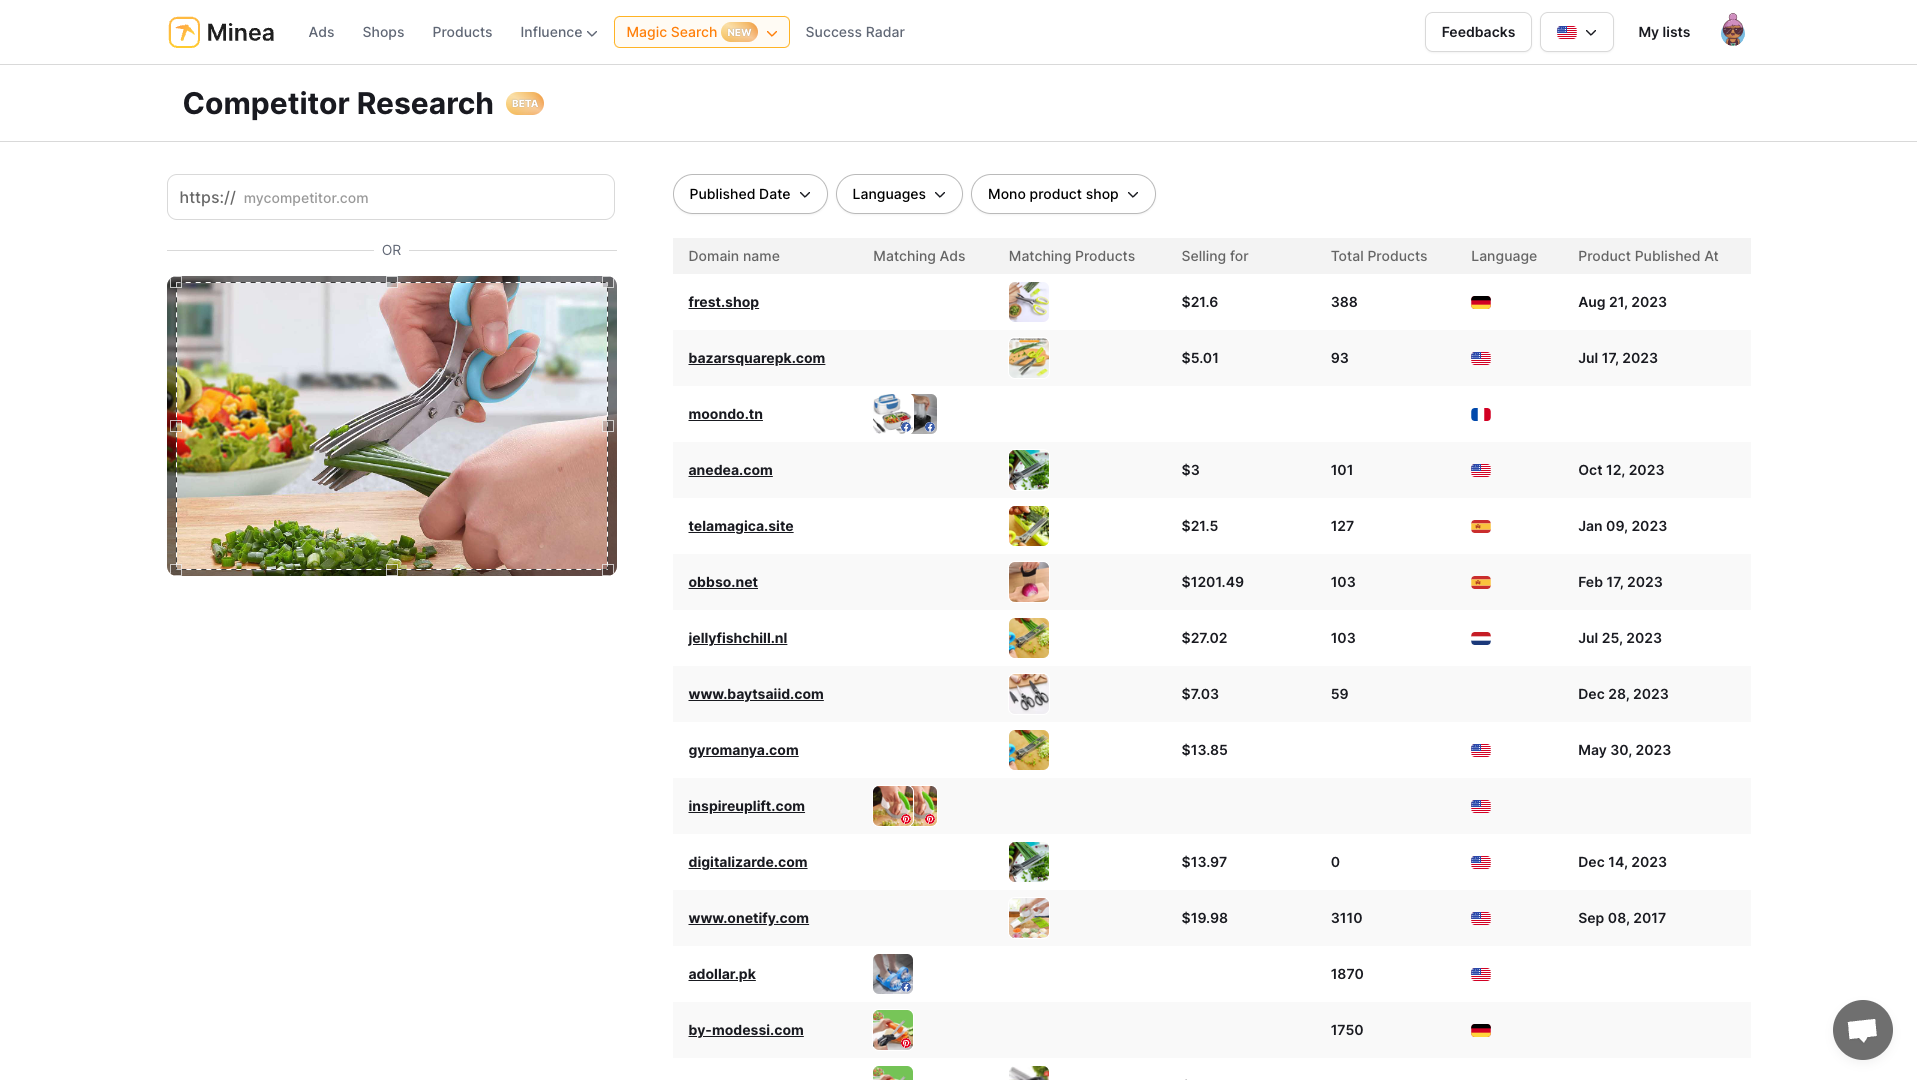Click the French flag for moondo.tn
This screenshot has width=1917, height=1080.
[x=1481, y=414]
